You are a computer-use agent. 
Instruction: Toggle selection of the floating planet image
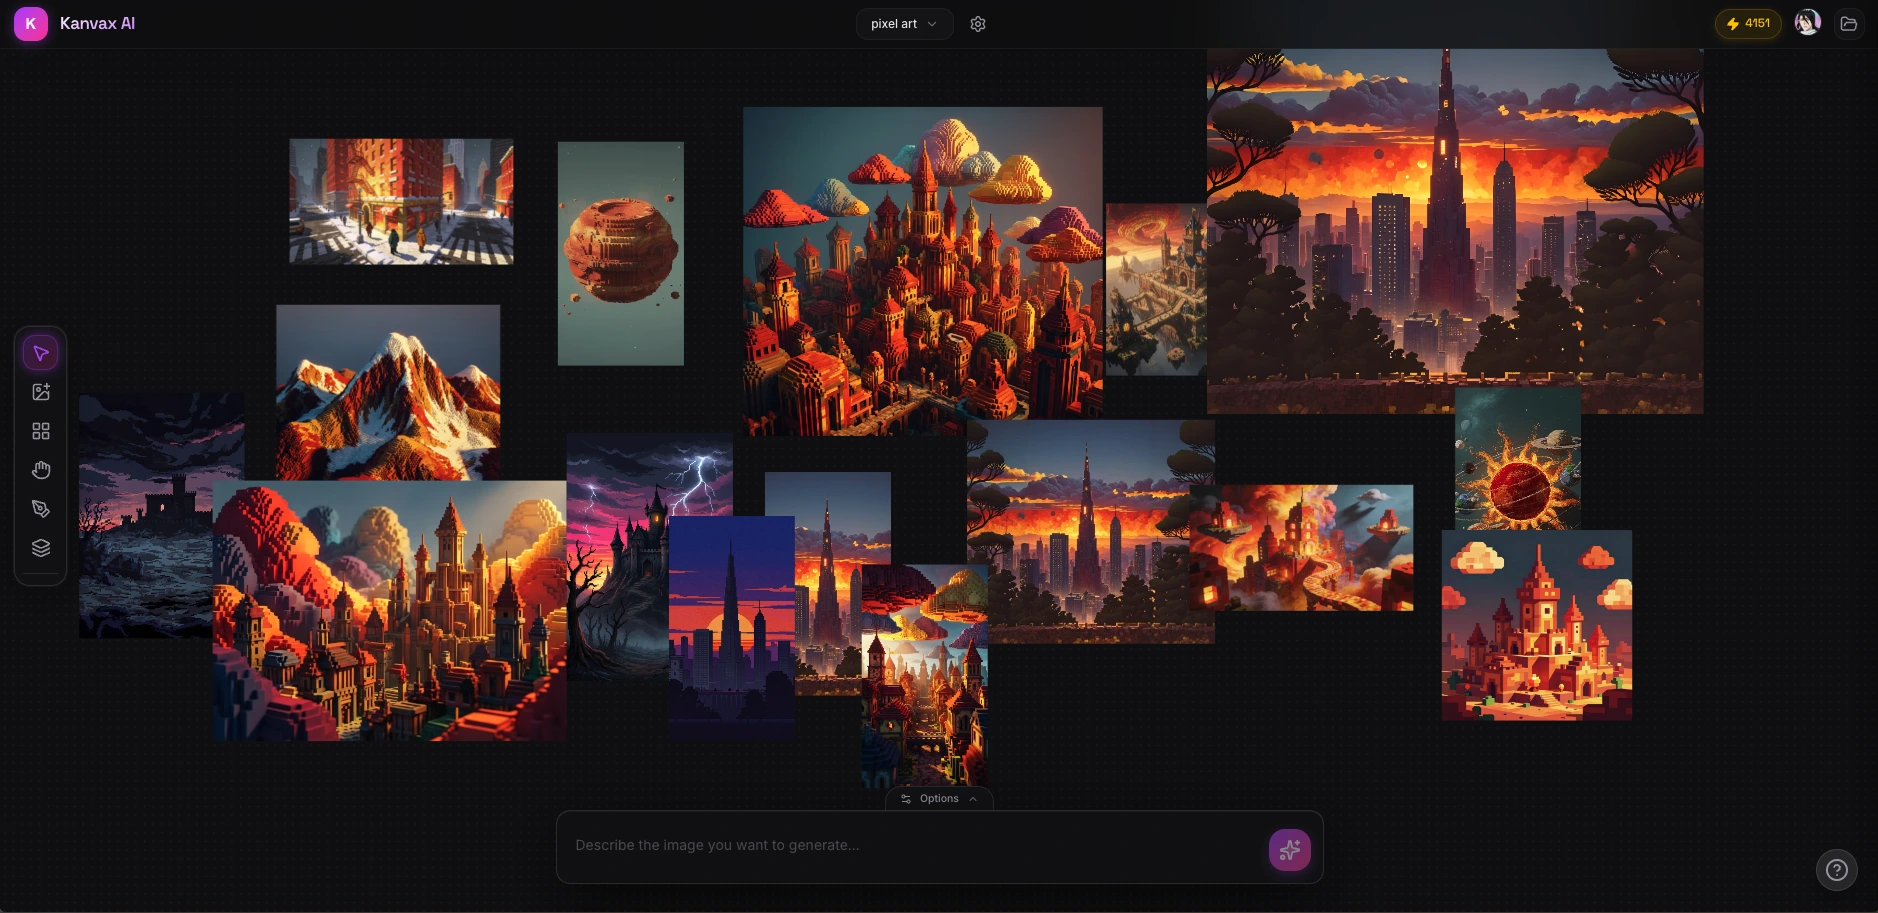[x=620, y=253]
